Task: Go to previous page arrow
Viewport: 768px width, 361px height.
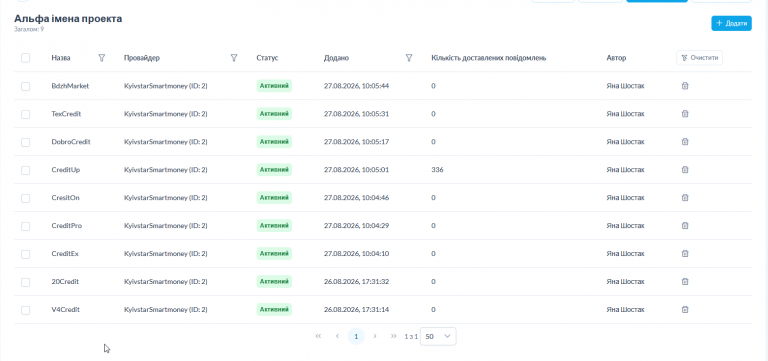Action: pyautogui.click(x=337, y=336)
